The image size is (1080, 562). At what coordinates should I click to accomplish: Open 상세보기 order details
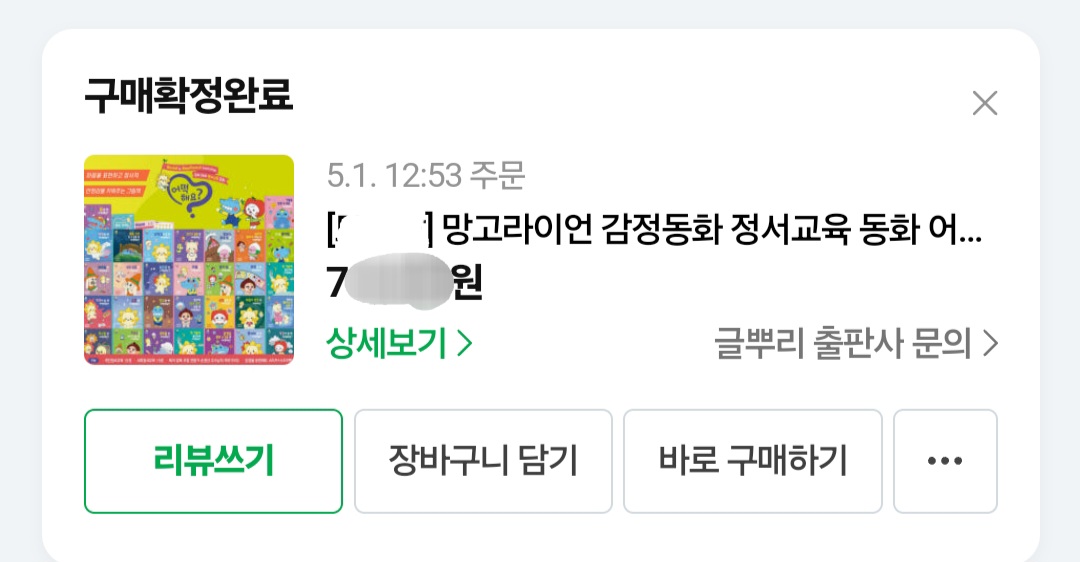click(399, 343)
